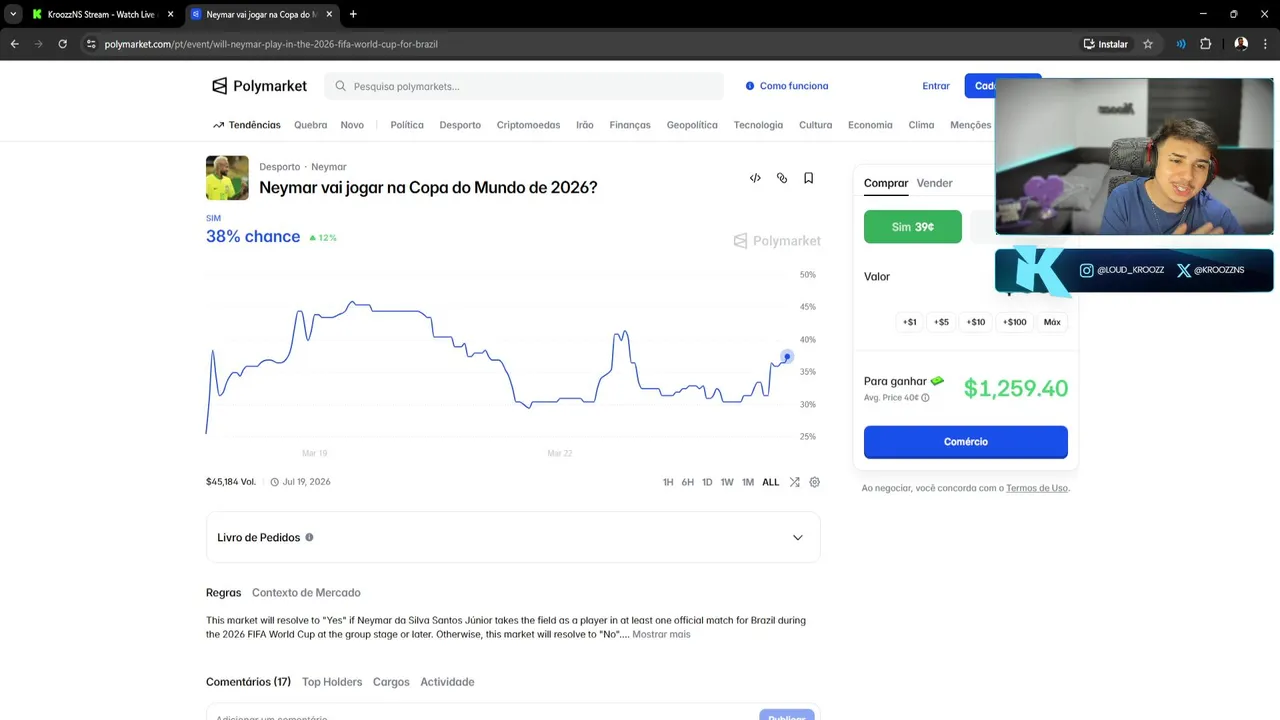Click the info icon beside Livro de Pedidos
The width and height of the screenshot is (1280, 720).
click(309, 537)
